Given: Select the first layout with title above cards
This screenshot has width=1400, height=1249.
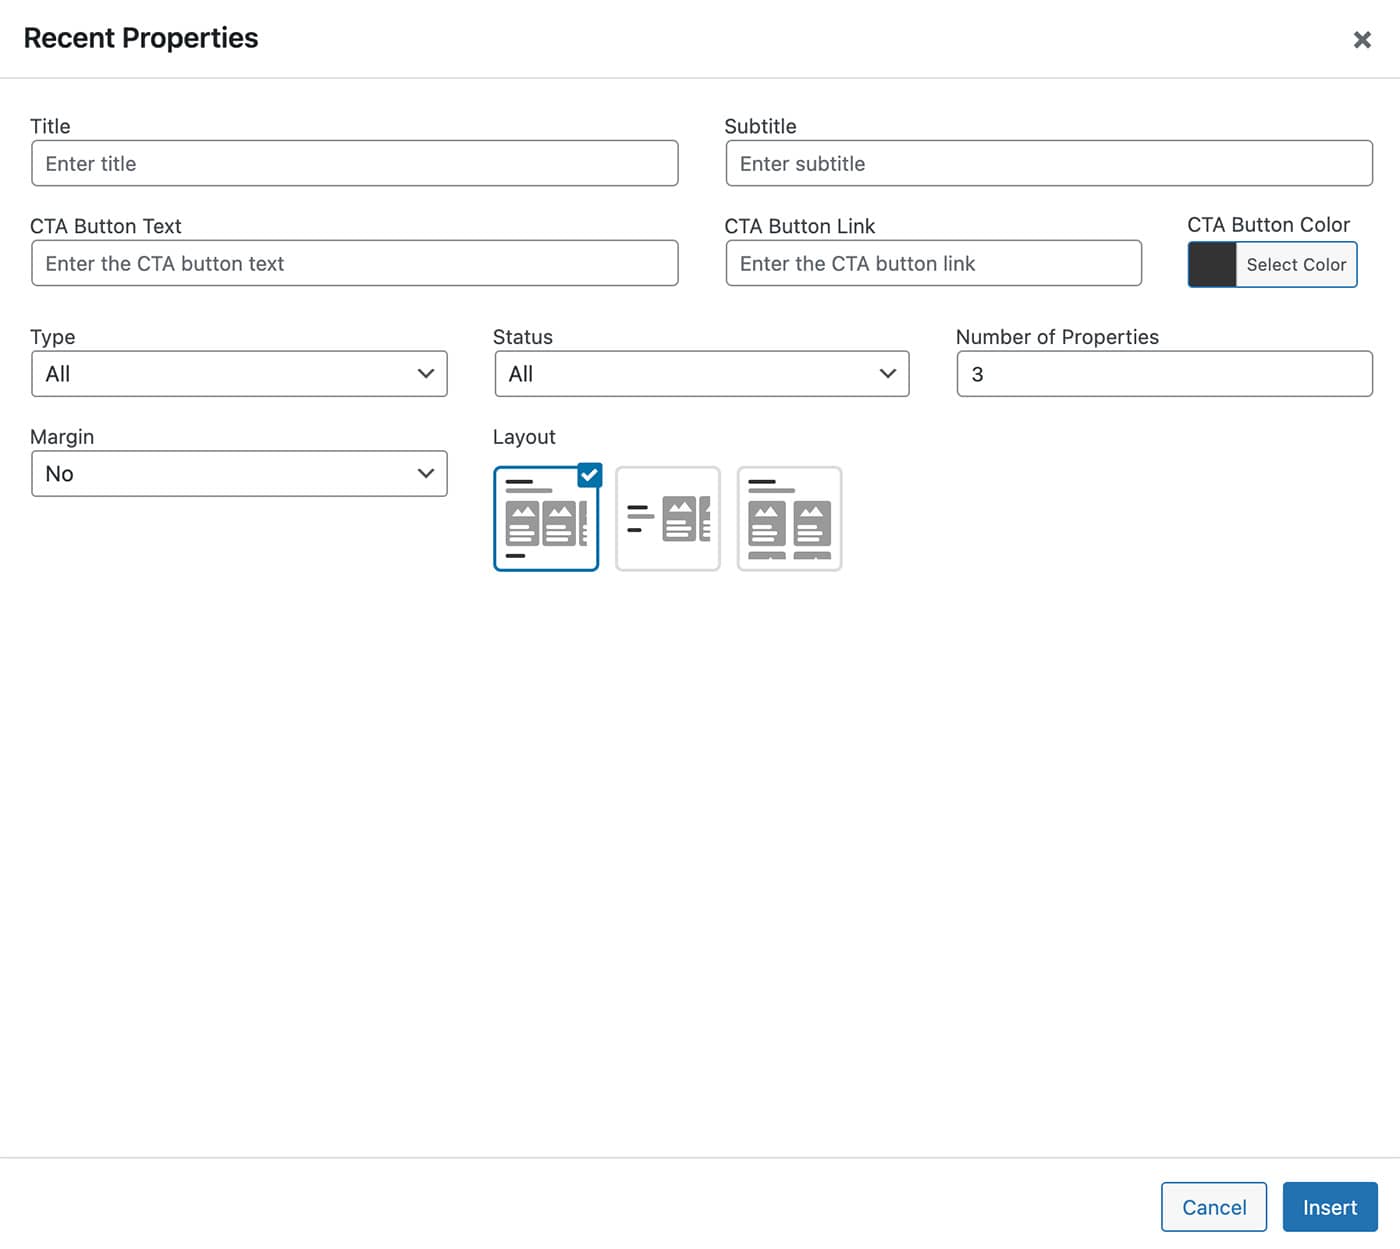Looking at the screenshot, I should 545,520.
